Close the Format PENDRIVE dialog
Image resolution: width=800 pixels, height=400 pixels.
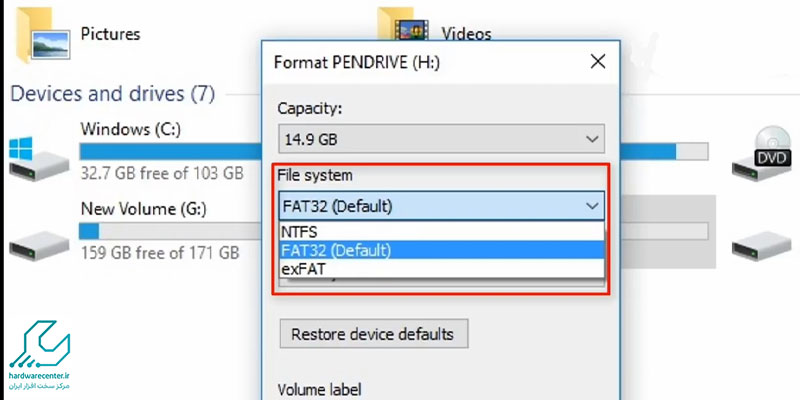click(597, 62)
